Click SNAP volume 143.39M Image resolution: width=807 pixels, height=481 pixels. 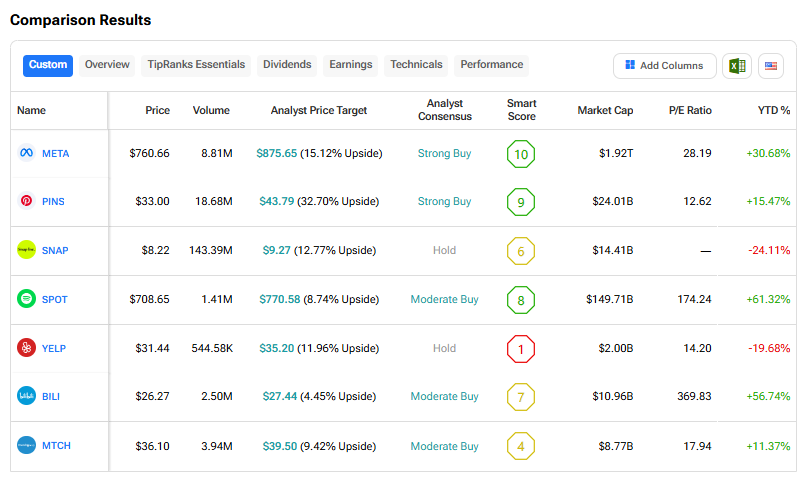pos(210,251)
